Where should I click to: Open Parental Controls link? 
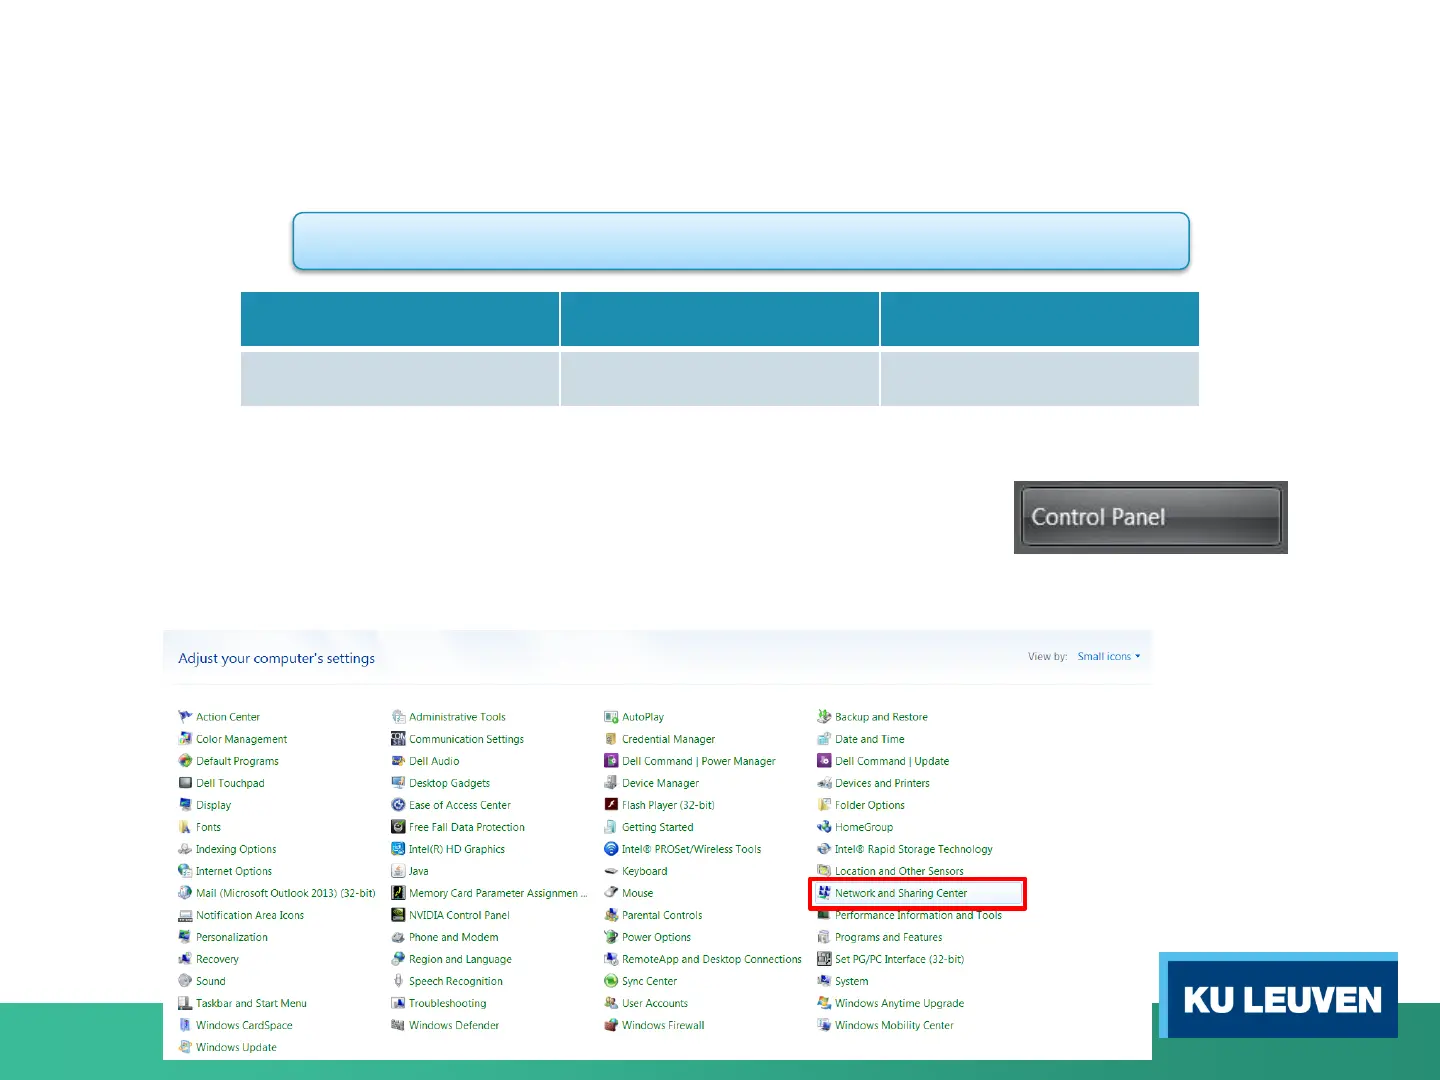(x=662, y=915)
